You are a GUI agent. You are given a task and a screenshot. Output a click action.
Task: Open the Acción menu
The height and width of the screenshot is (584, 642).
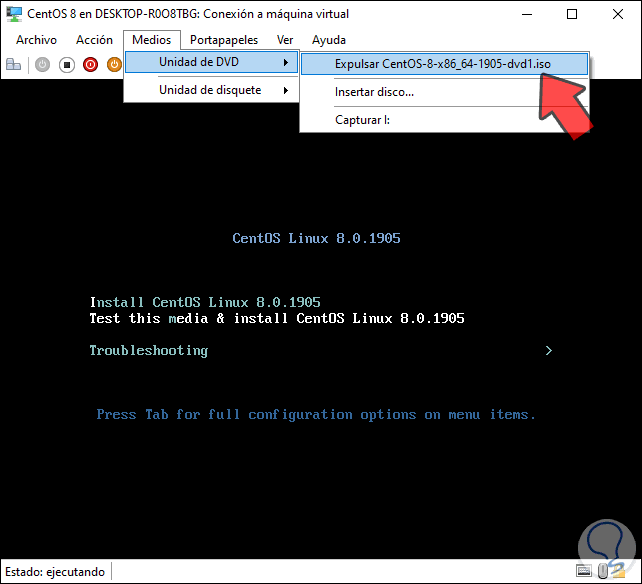coord(94,40)
